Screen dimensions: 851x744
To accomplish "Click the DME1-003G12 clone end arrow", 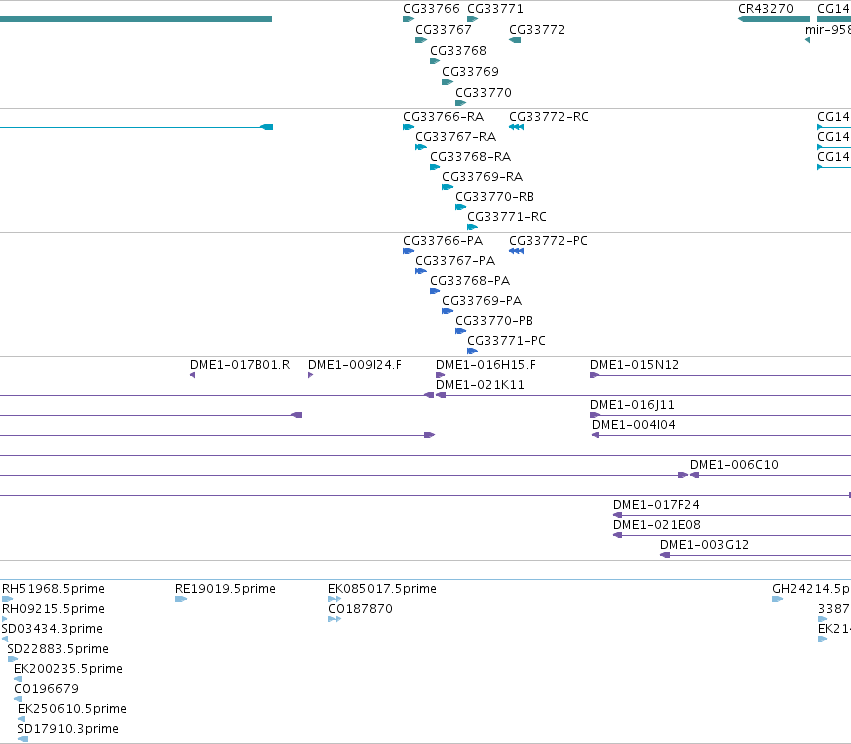I will click(x=665, y=555).
